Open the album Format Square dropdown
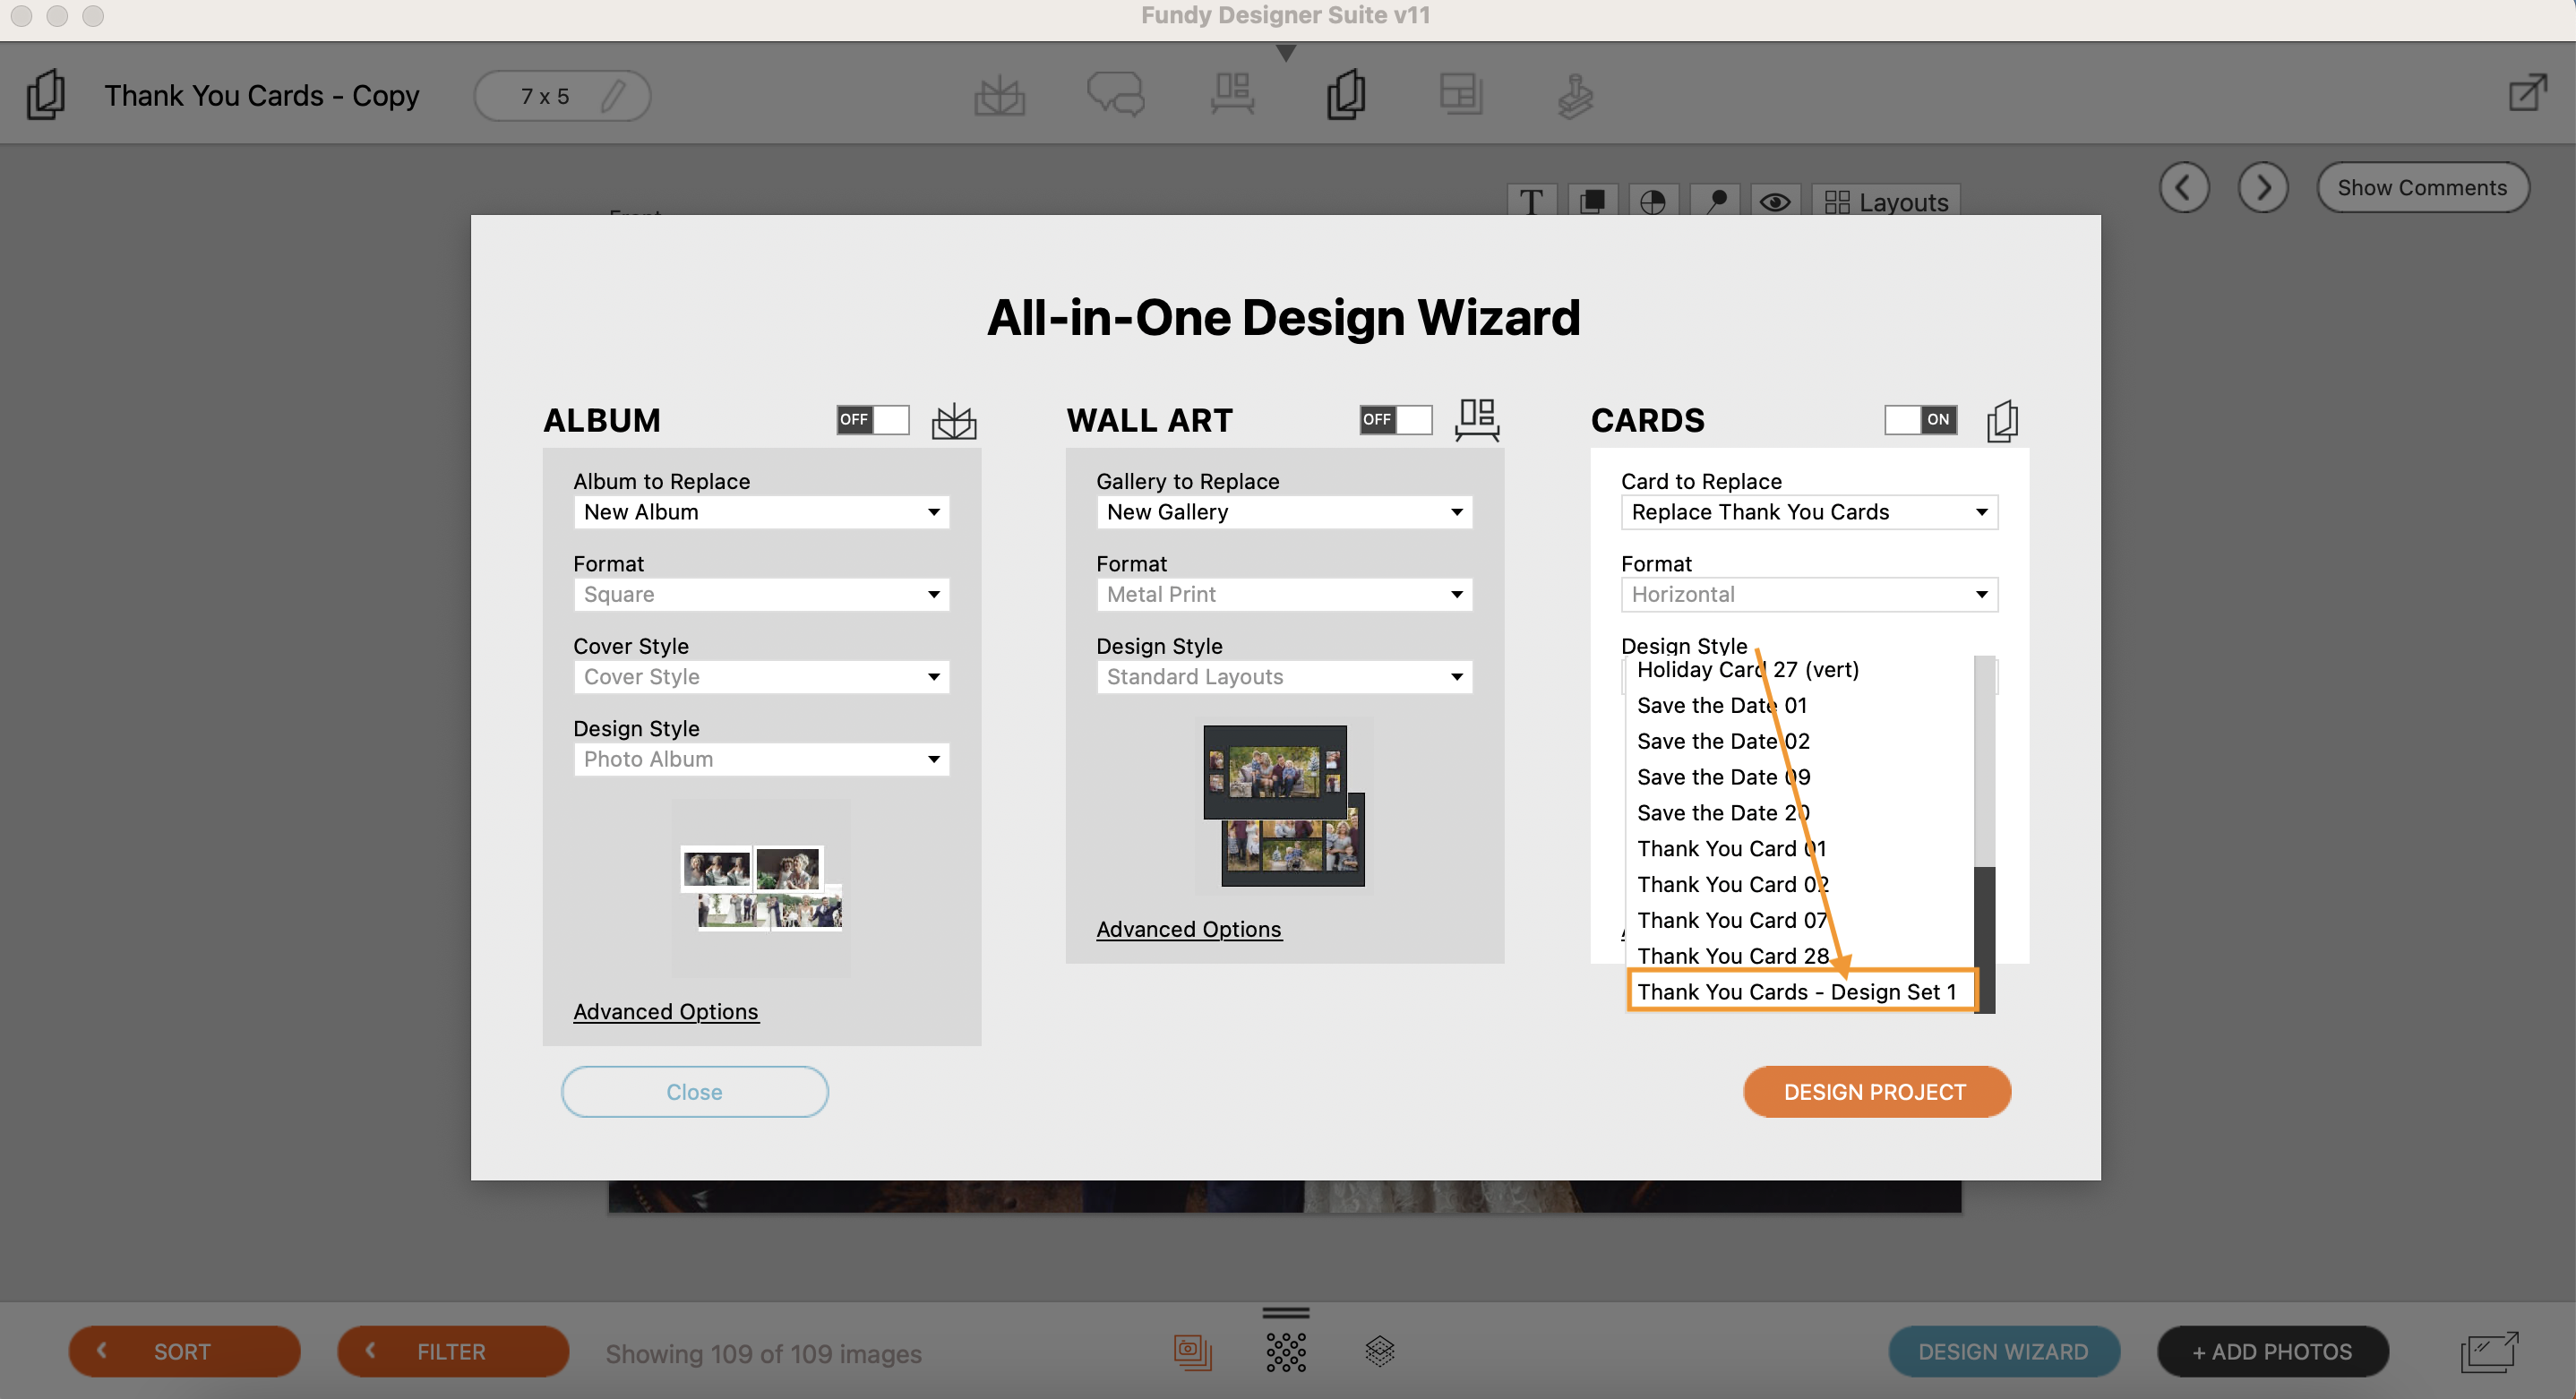 click(761, 594)
